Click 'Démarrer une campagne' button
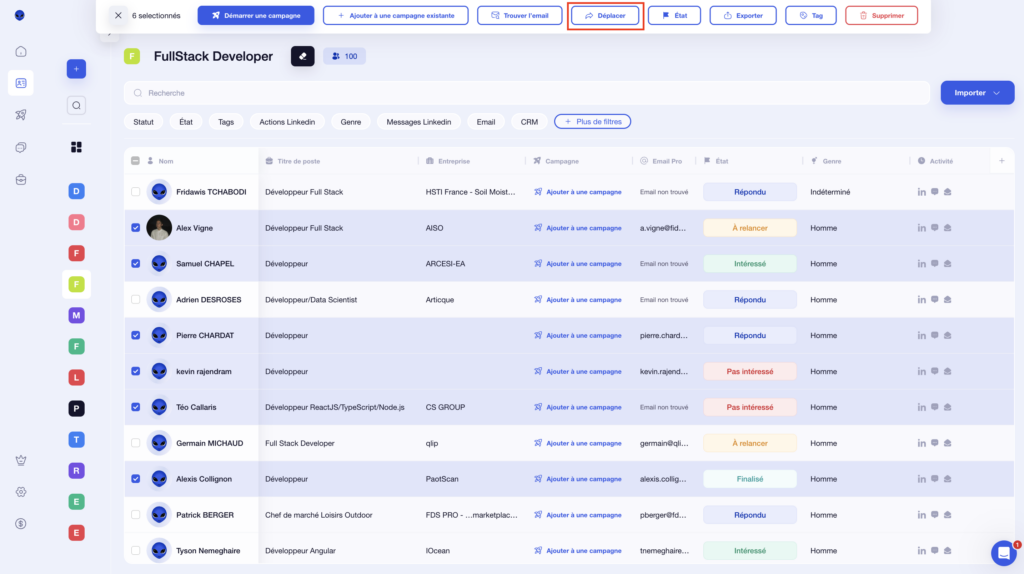Viewport: 1024px width, 574px height. pos(256,16)
